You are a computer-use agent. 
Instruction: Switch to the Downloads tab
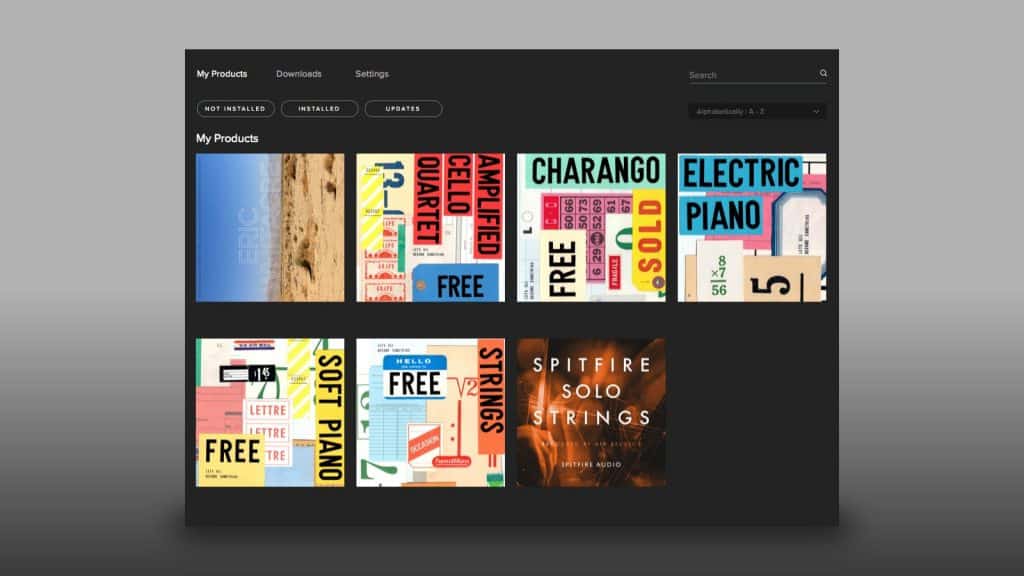[x=298, y=73]
